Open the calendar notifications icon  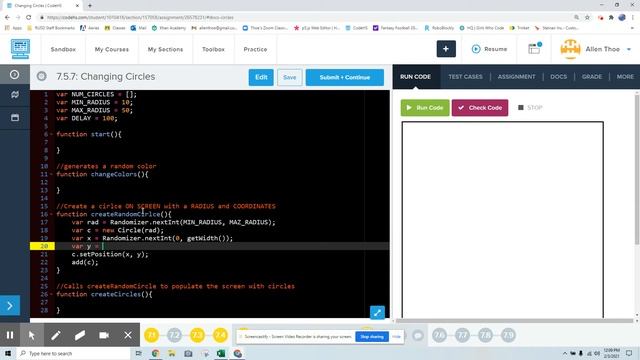(x=534, y=49)
